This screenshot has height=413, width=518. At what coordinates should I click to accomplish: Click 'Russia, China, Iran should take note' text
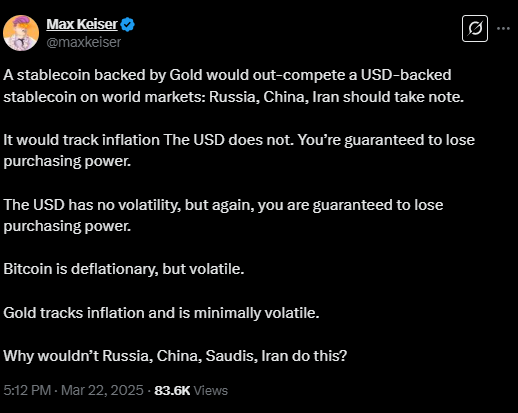[336, 97]
